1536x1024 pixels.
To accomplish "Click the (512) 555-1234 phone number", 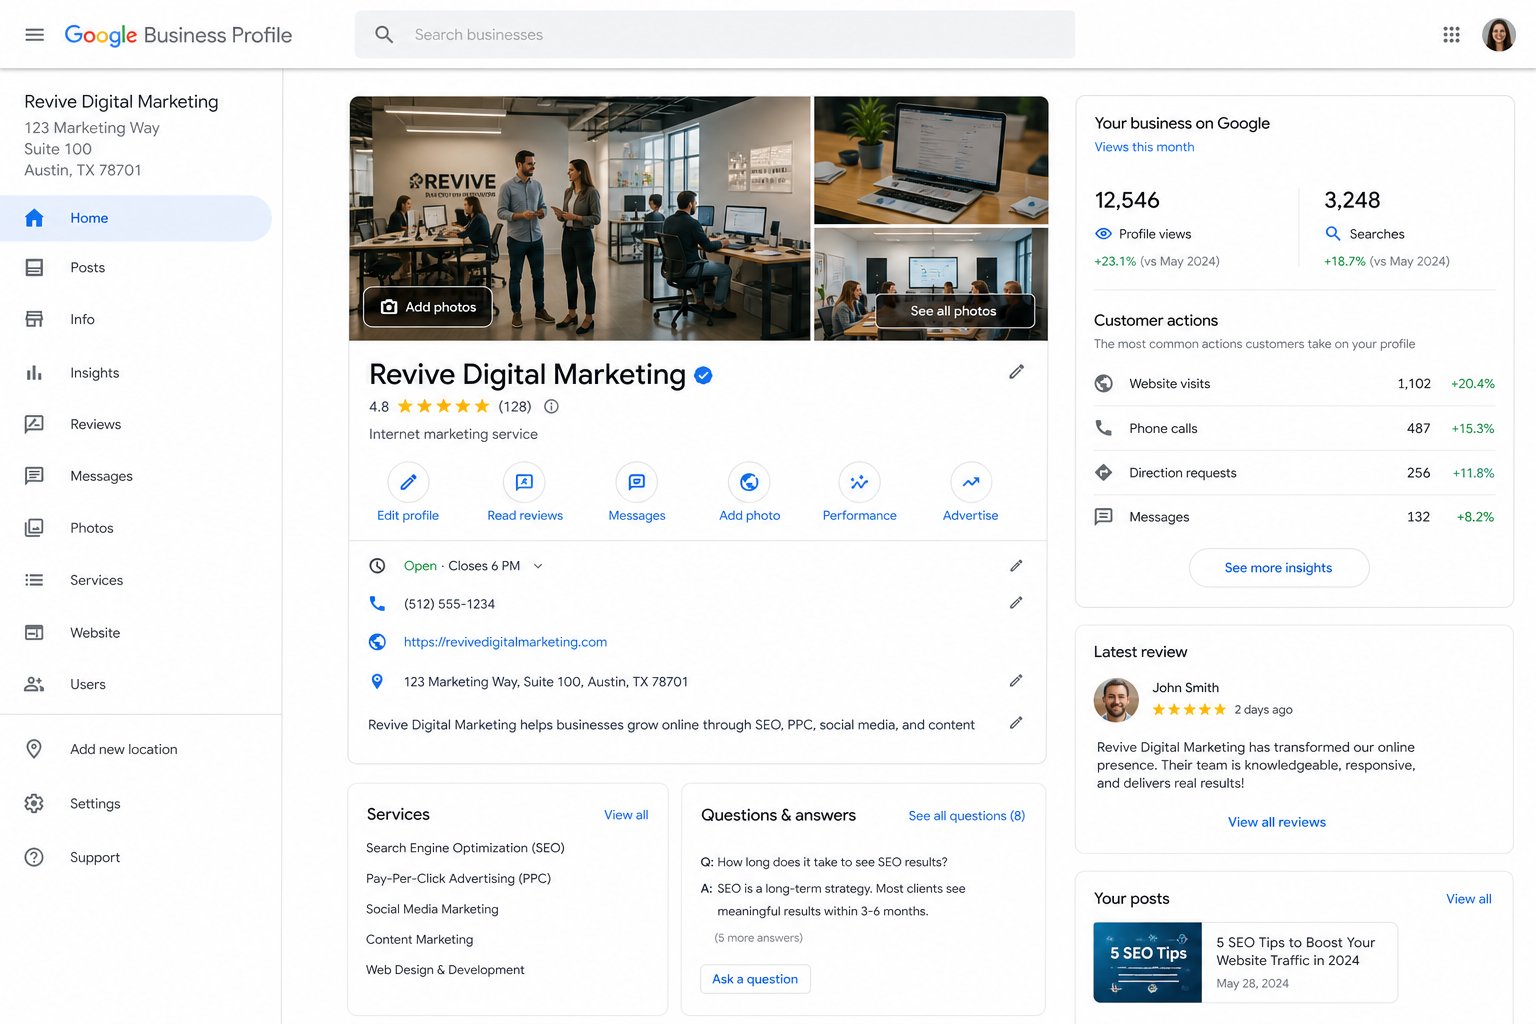I will (449, 604).
